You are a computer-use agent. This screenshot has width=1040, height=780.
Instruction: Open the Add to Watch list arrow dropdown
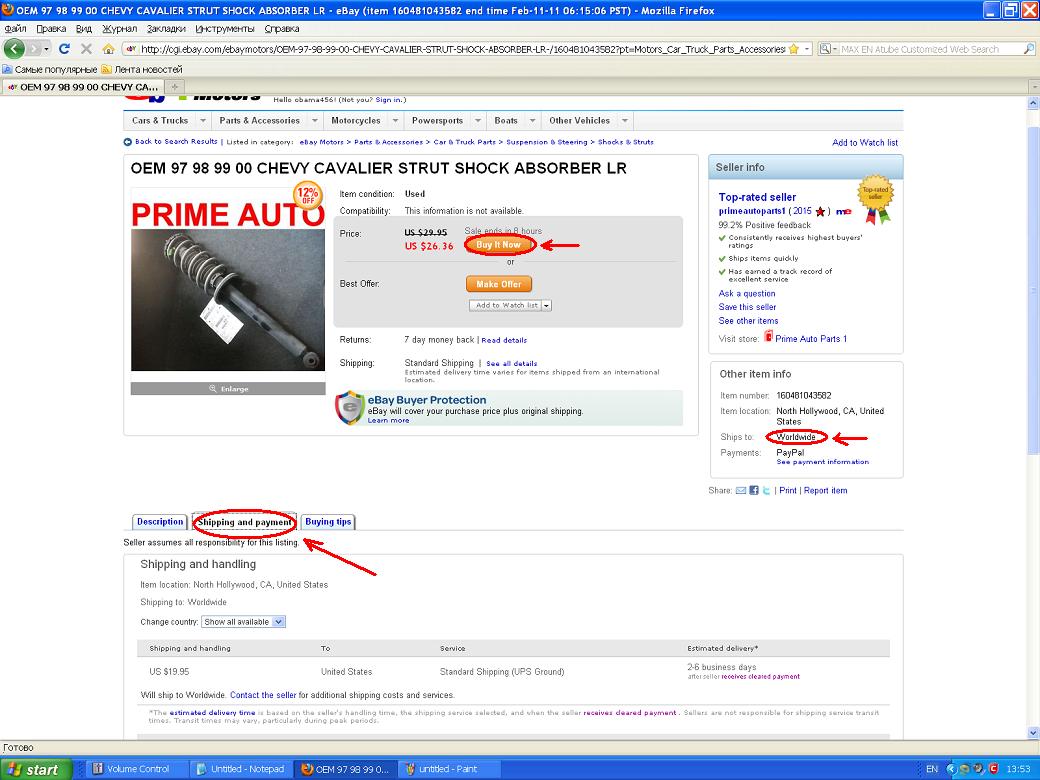tap(547, 306)
